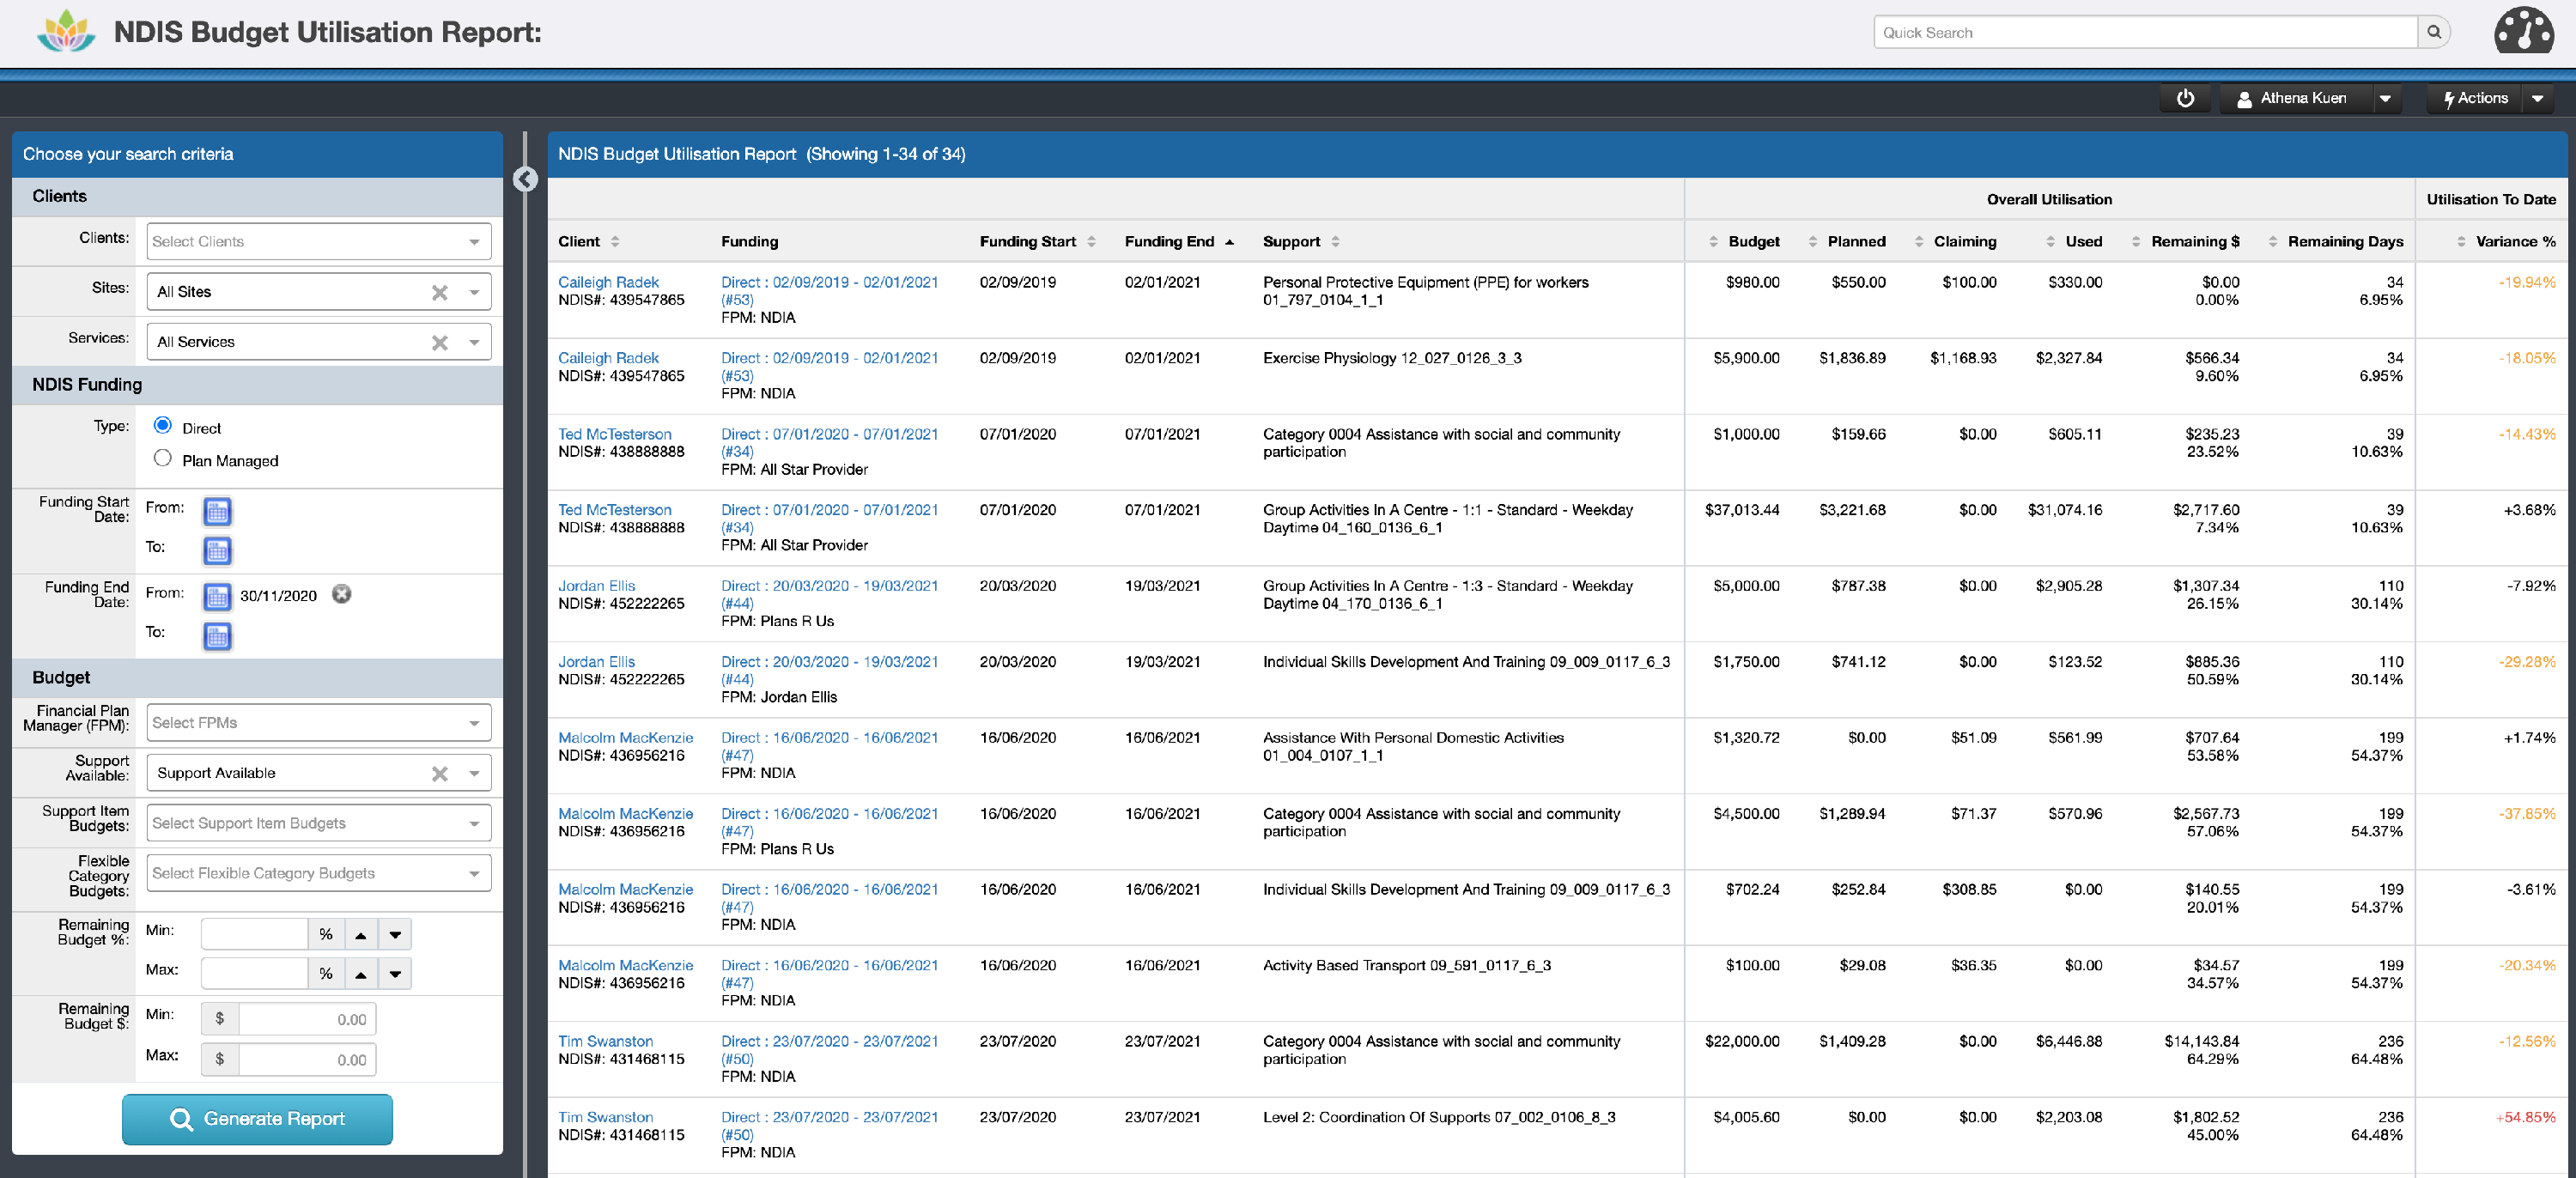Collapse the search criteria panel arrow
This screenshot has height=1178, width=2576.
coord(525,179)
